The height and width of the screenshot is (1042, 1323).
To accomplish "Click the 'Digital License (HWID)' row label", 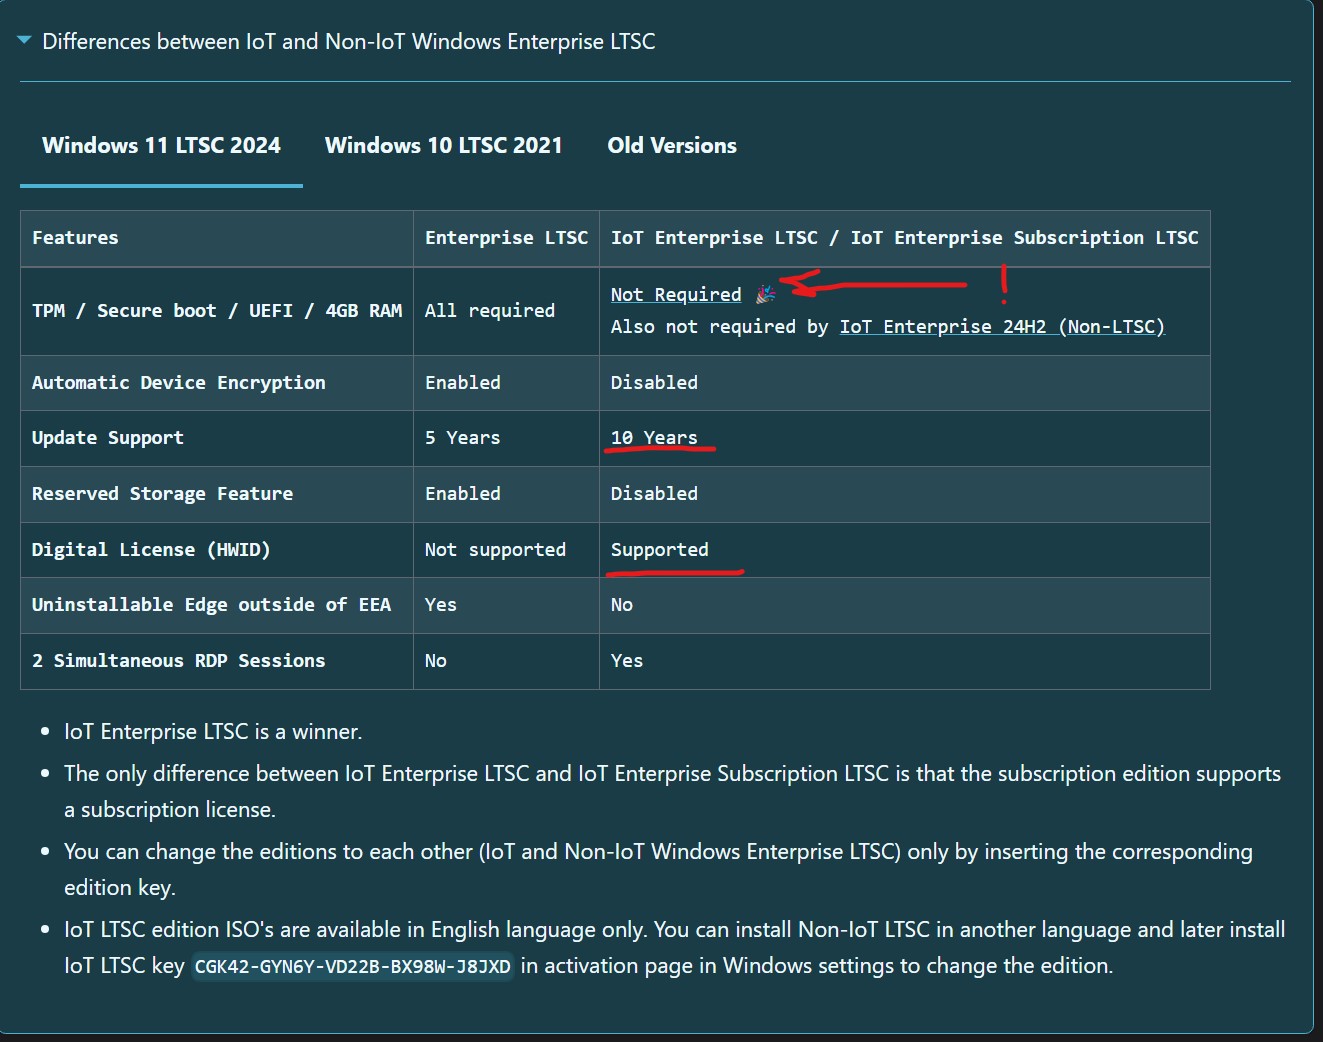I will tap(151, 550).
